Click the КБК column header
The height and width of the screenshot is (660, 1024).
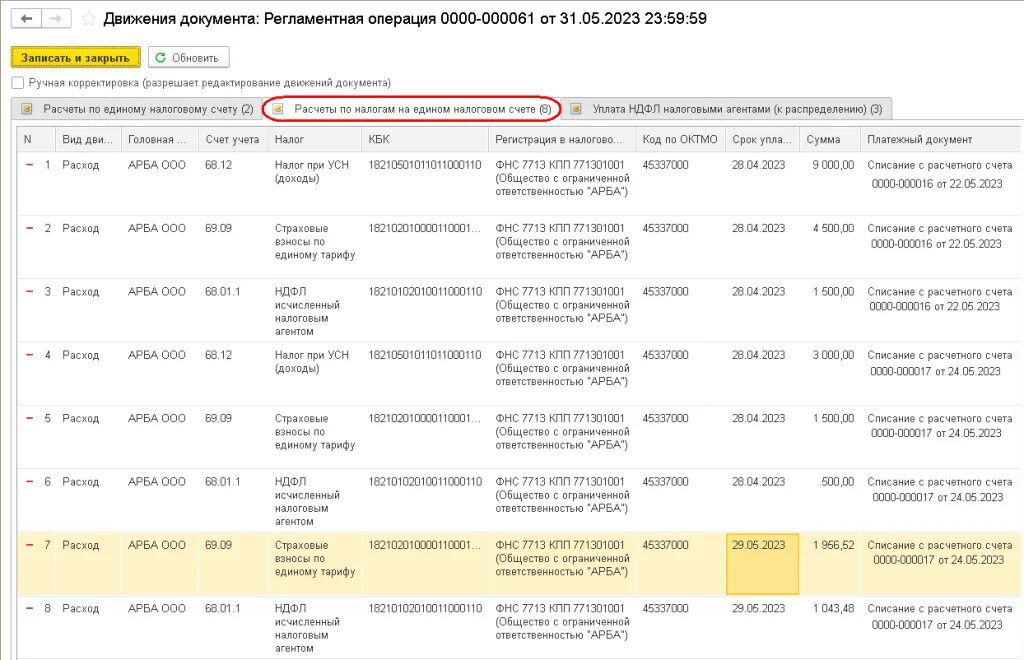[424, 139]
